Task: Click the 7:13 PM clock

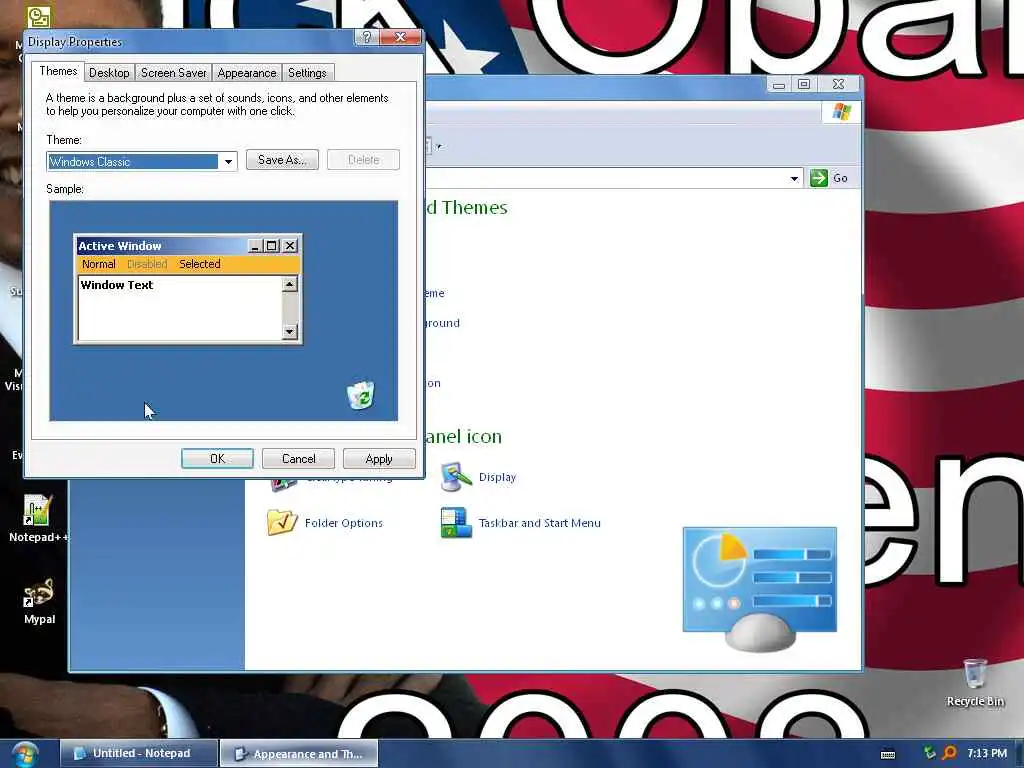Action: pos(987,753)
